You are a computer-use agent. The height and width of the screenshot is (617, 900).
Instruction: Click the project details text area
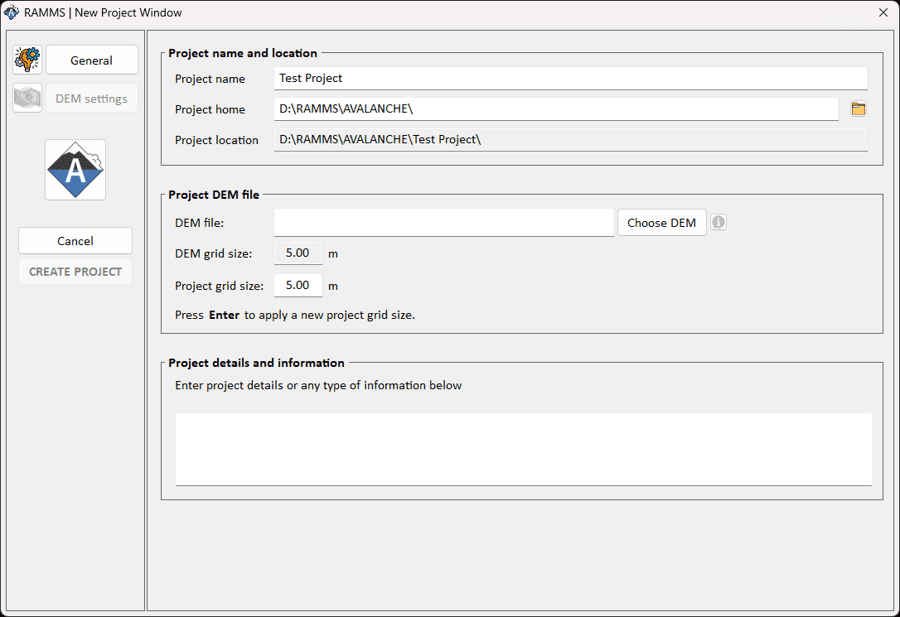523,449
